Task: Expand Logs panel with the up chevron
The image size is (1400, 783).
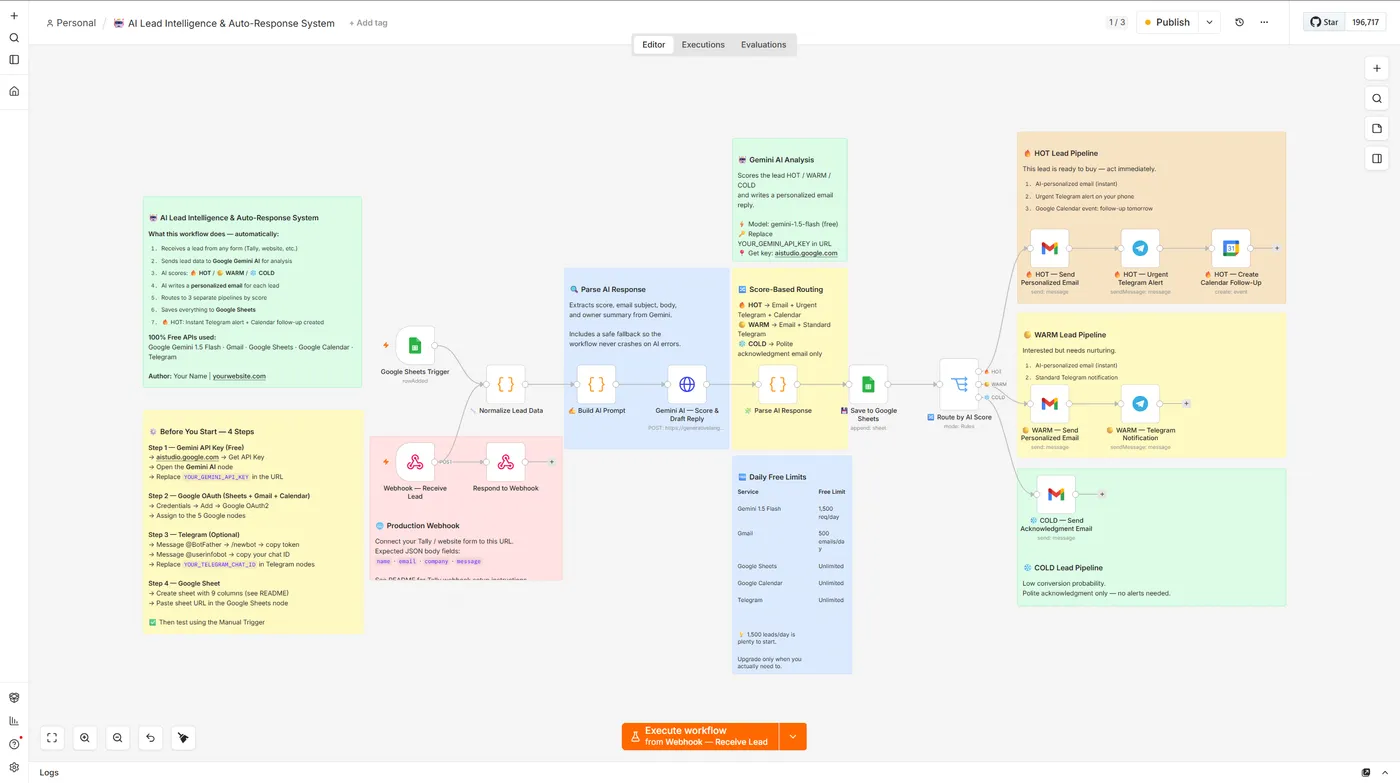Action: (1384, 772)
